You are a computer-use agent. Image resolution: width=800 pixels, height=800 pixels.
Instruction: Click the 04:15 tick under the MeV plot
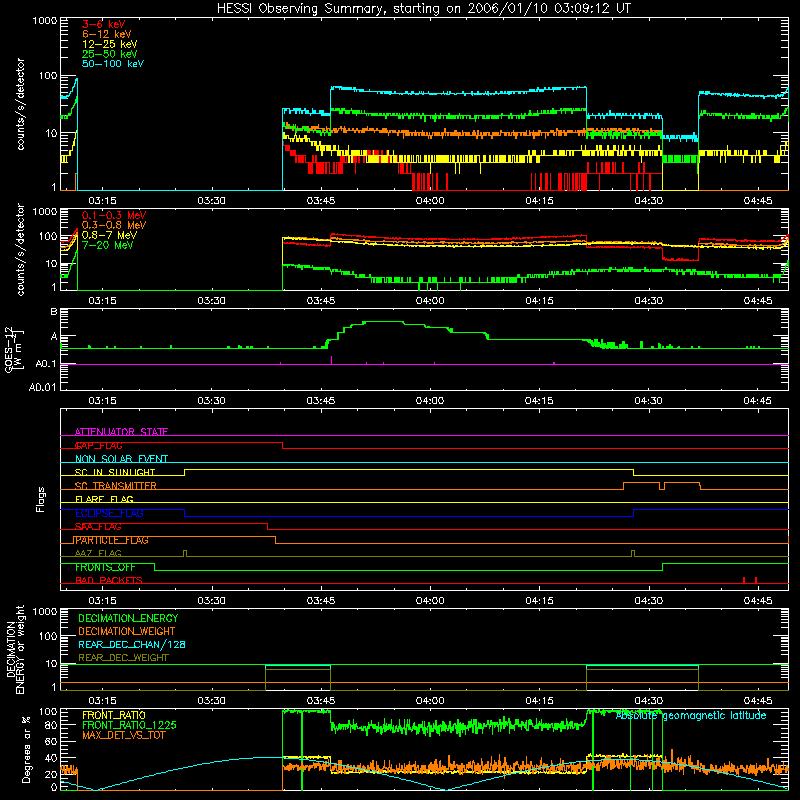point(539,301)
